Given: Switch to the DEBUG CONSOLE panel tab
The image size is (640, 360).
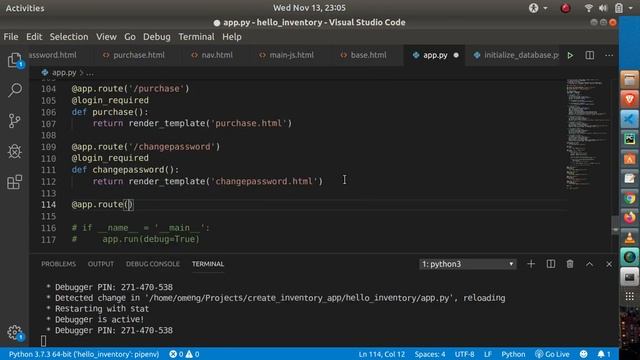Looking at the screenshot, I should (153, 264).
